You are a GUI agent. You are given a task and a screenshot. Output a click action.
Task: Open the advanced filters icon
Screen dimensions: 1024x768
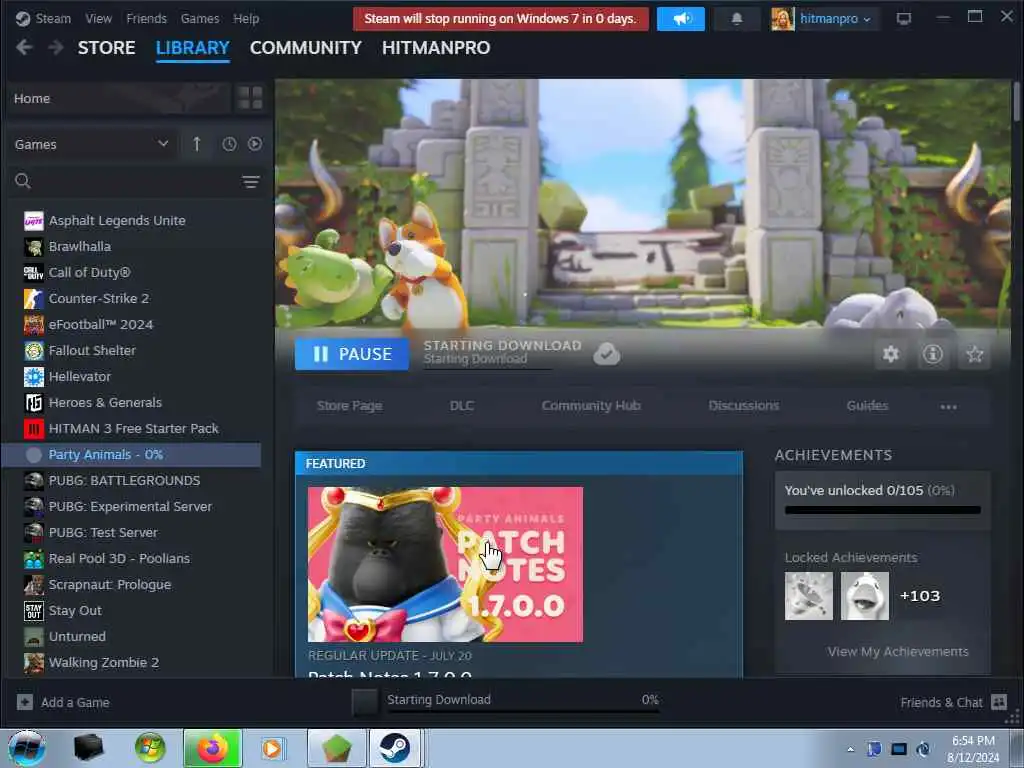click(251, 182)
